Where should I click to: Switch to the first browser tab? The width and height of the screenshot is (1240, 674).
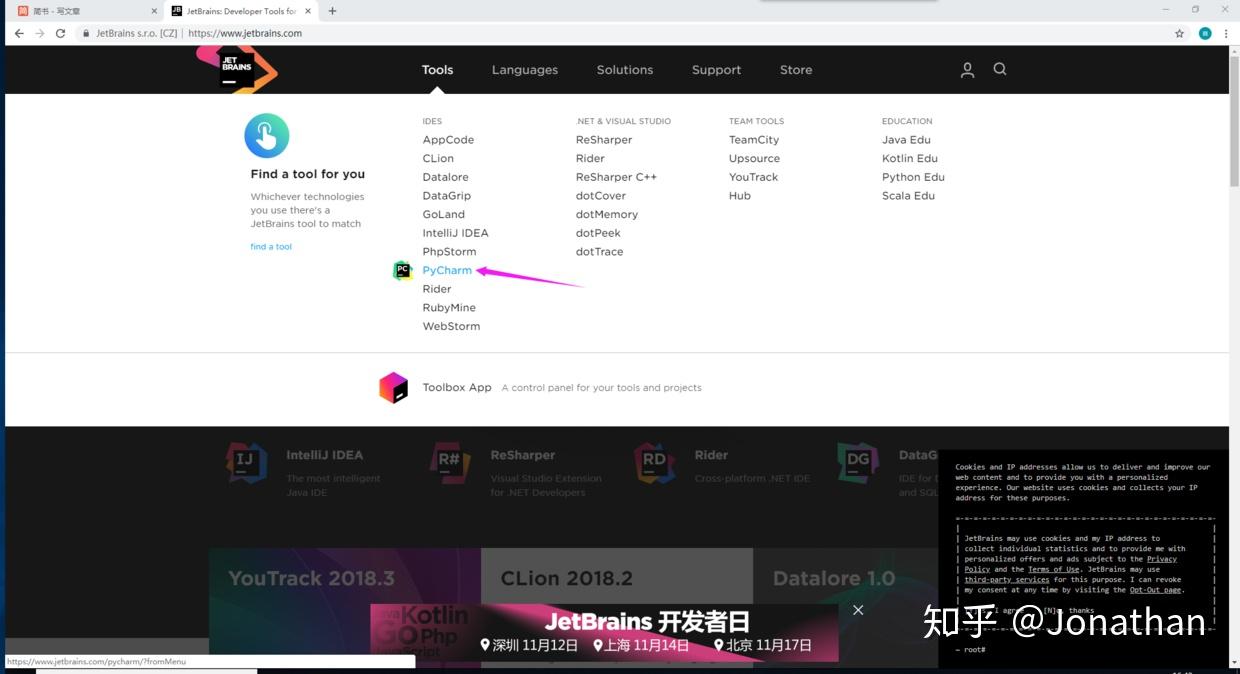click(x=84, y=11)
